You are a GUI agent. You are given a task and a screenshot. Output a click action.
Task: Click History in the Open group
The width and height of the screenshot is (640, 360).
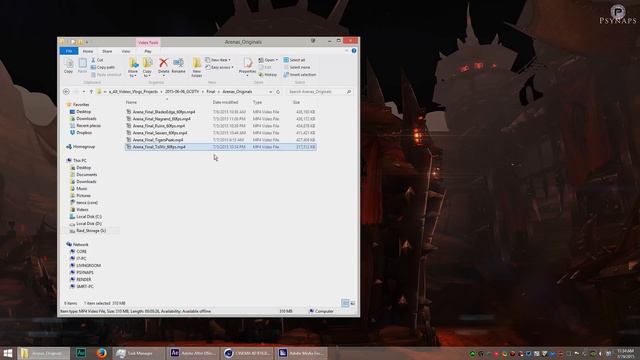[x=268, y=75]
